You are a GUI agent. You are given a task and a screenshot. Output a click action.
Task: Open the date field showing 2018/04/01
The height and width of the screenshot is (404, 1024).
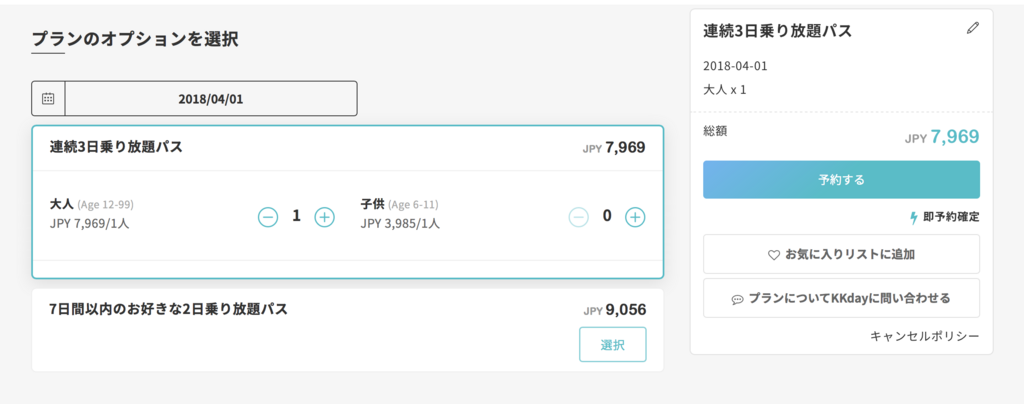tap(195, 99)
